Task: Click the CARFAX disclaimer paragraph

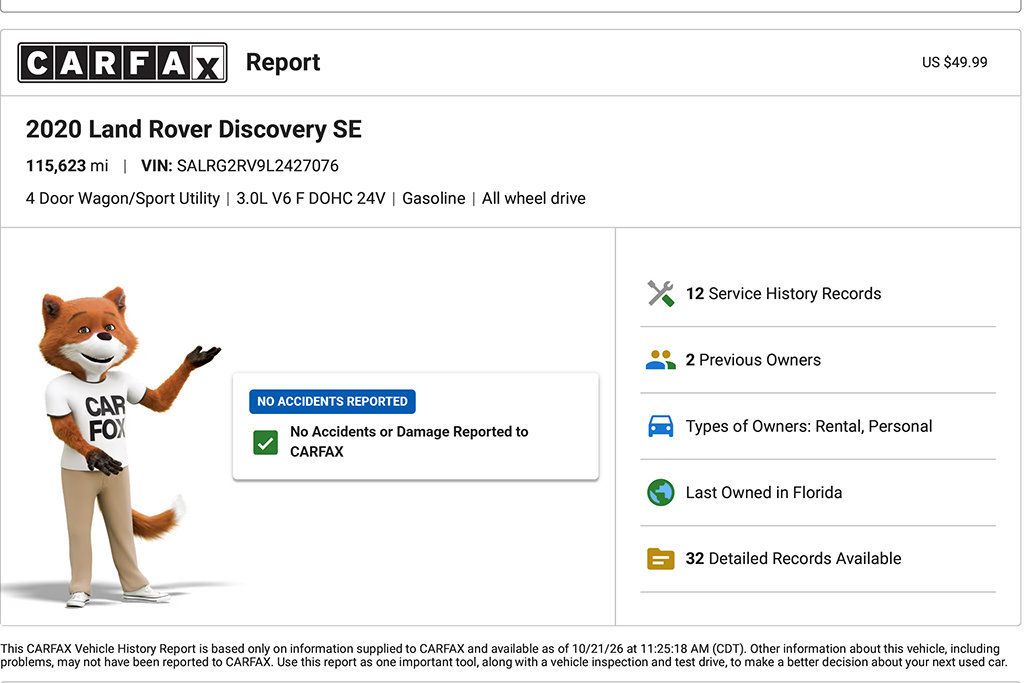Action: click(x=504, y=655)
